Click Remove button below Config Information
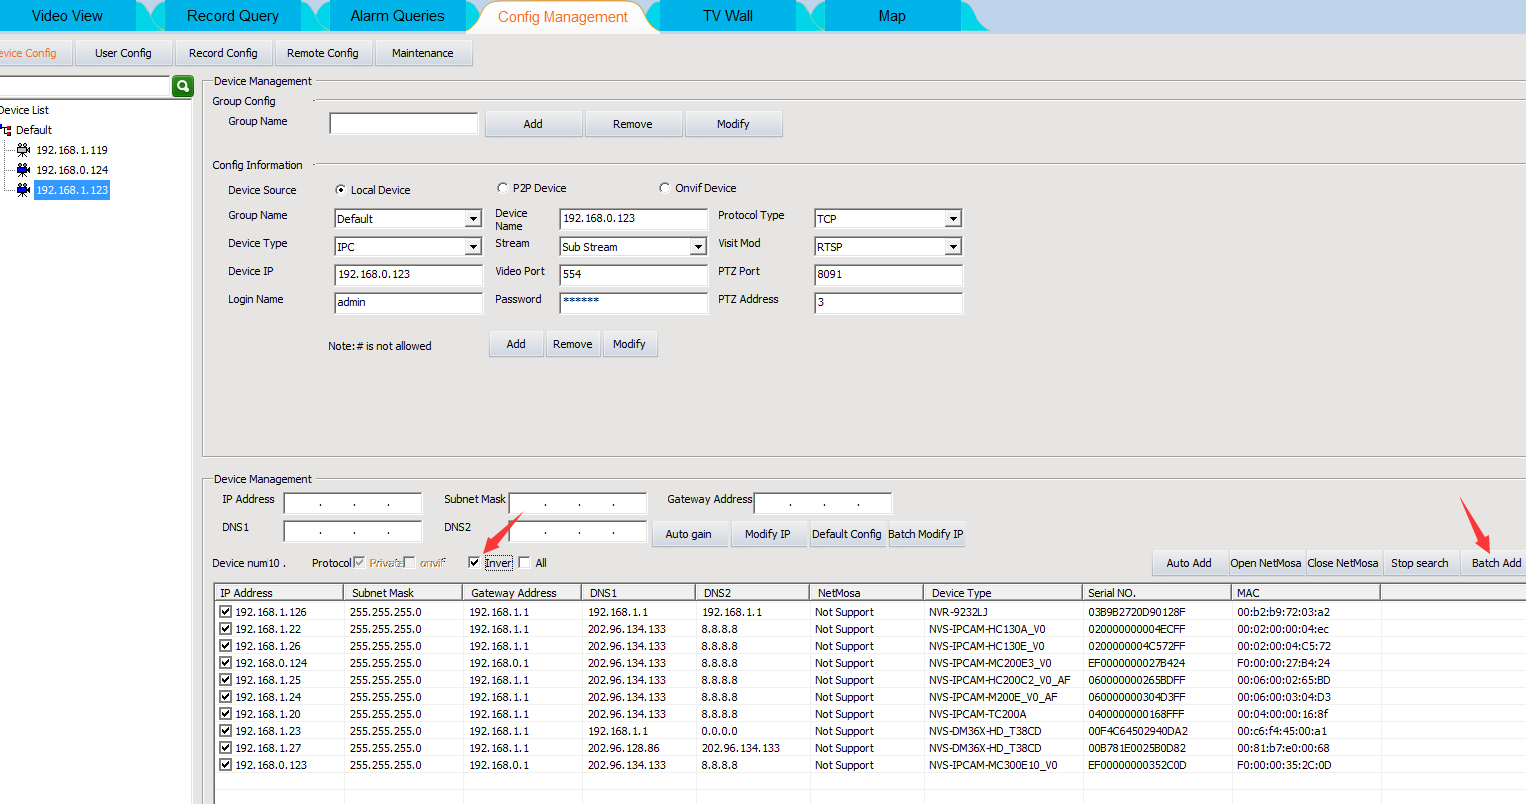This screenshot has height=804, width=1526. click(x=573, y=344)
